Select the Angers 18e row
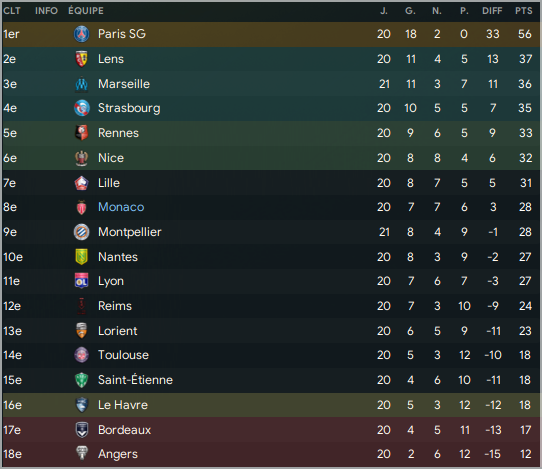542x469 pixels. tap(271, 454)
